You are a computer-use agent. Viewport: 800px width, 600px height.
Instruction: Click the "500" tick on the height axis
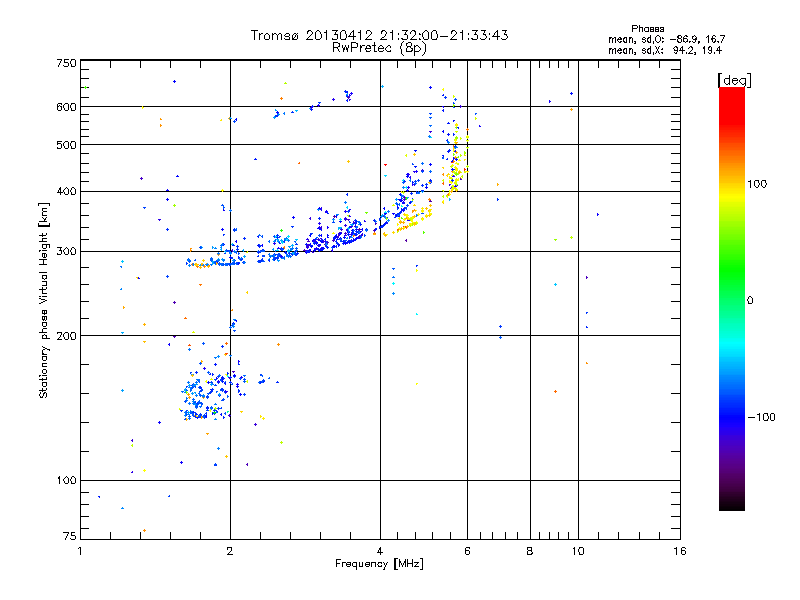pos(66,145)
